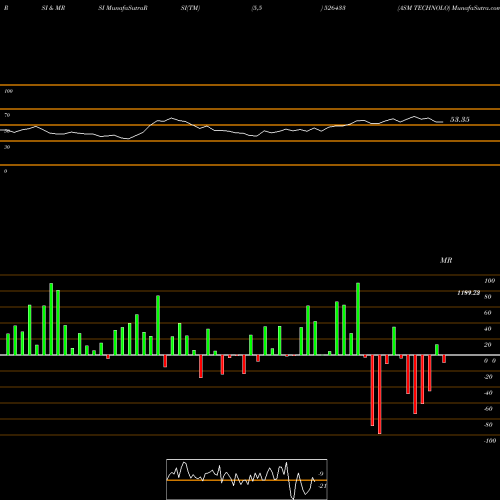Click the RSI axis label 100
The height and width of the screenshot is (500, 500).
pos(8,91)
